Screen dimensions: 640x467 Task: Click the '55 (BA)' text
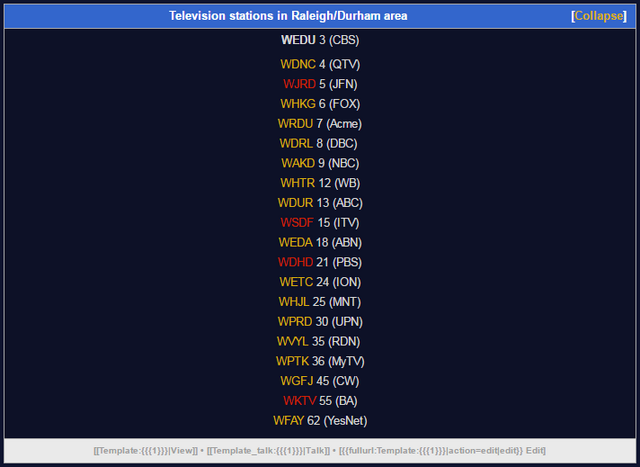338,401
